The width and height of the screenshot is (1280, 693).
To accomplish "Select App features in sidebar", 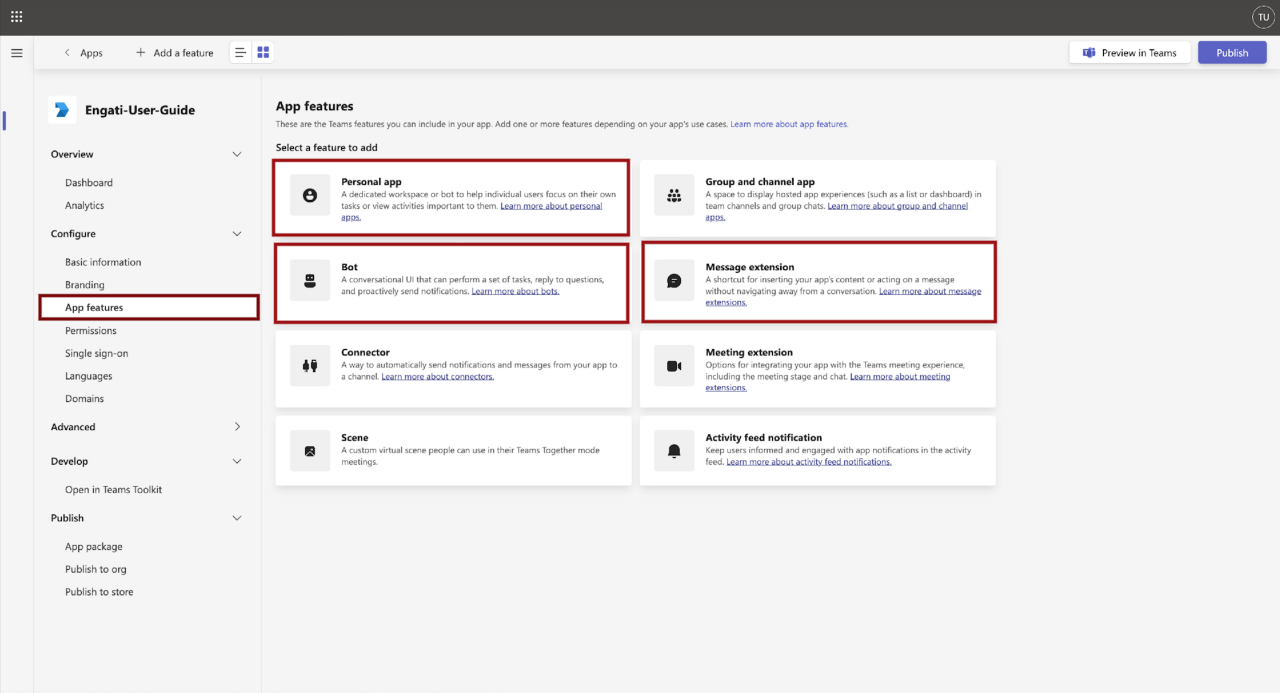I will [x=149, y=308].
